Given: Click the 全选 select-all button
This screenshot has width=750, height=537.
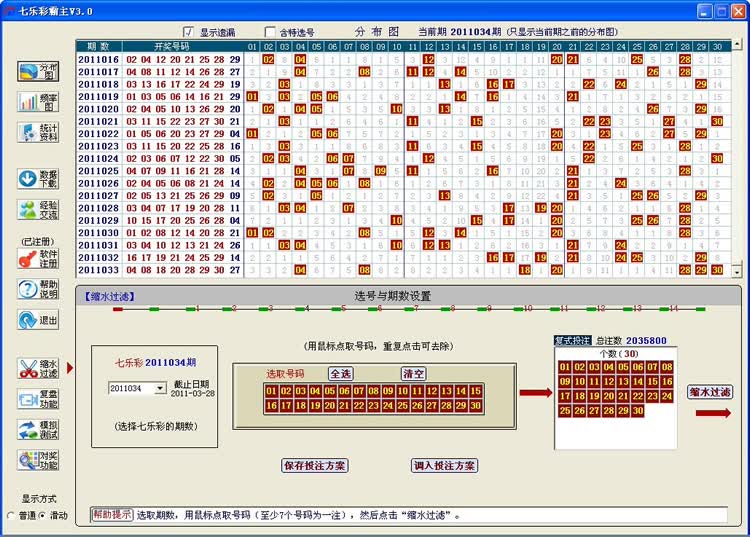Looking at the screenshot, I should click(341, 373).
